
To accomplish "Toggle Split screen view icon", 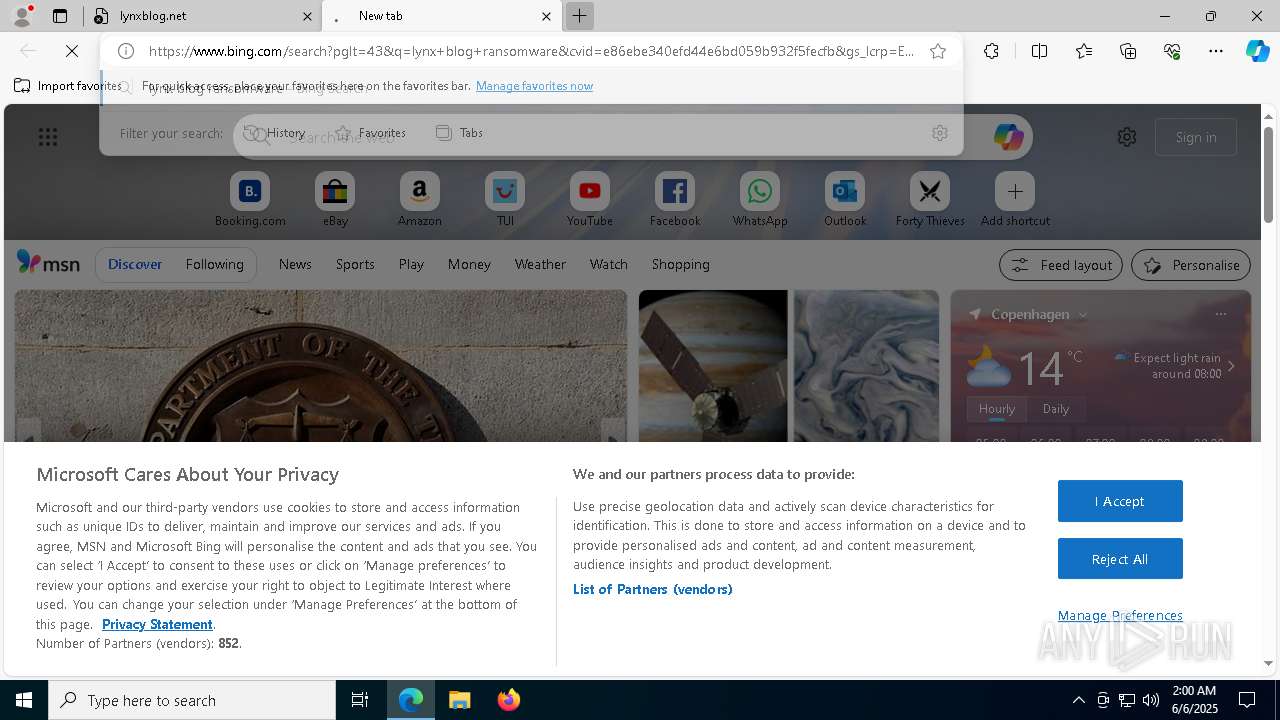I will coord(1039,51).
